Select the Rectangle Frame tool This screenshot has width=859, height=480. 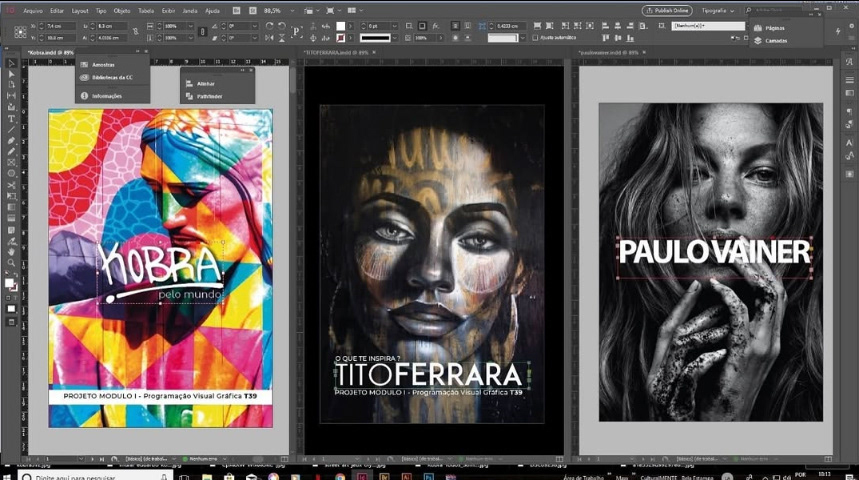pos(11,163)
